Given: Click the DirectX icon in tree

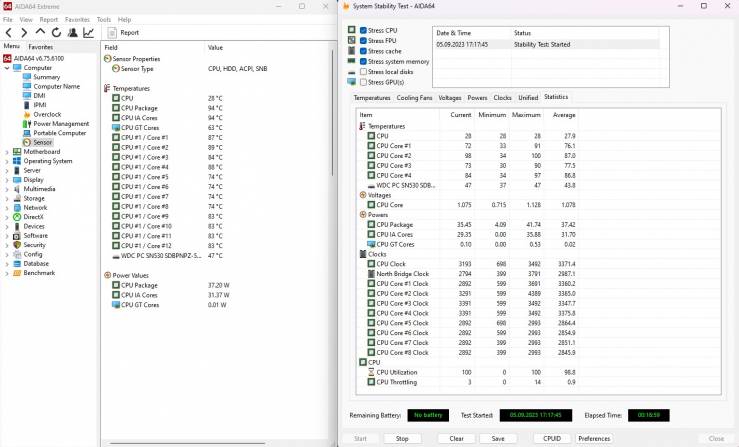Looking at the screenshot, I should [x=17, y=217].
